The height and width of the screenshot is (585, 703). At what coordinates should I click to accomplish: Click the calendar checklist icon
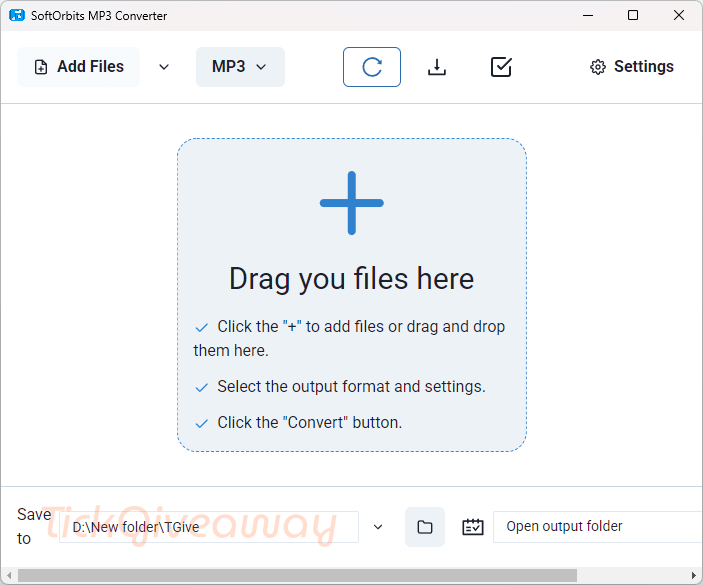[473, 527]
